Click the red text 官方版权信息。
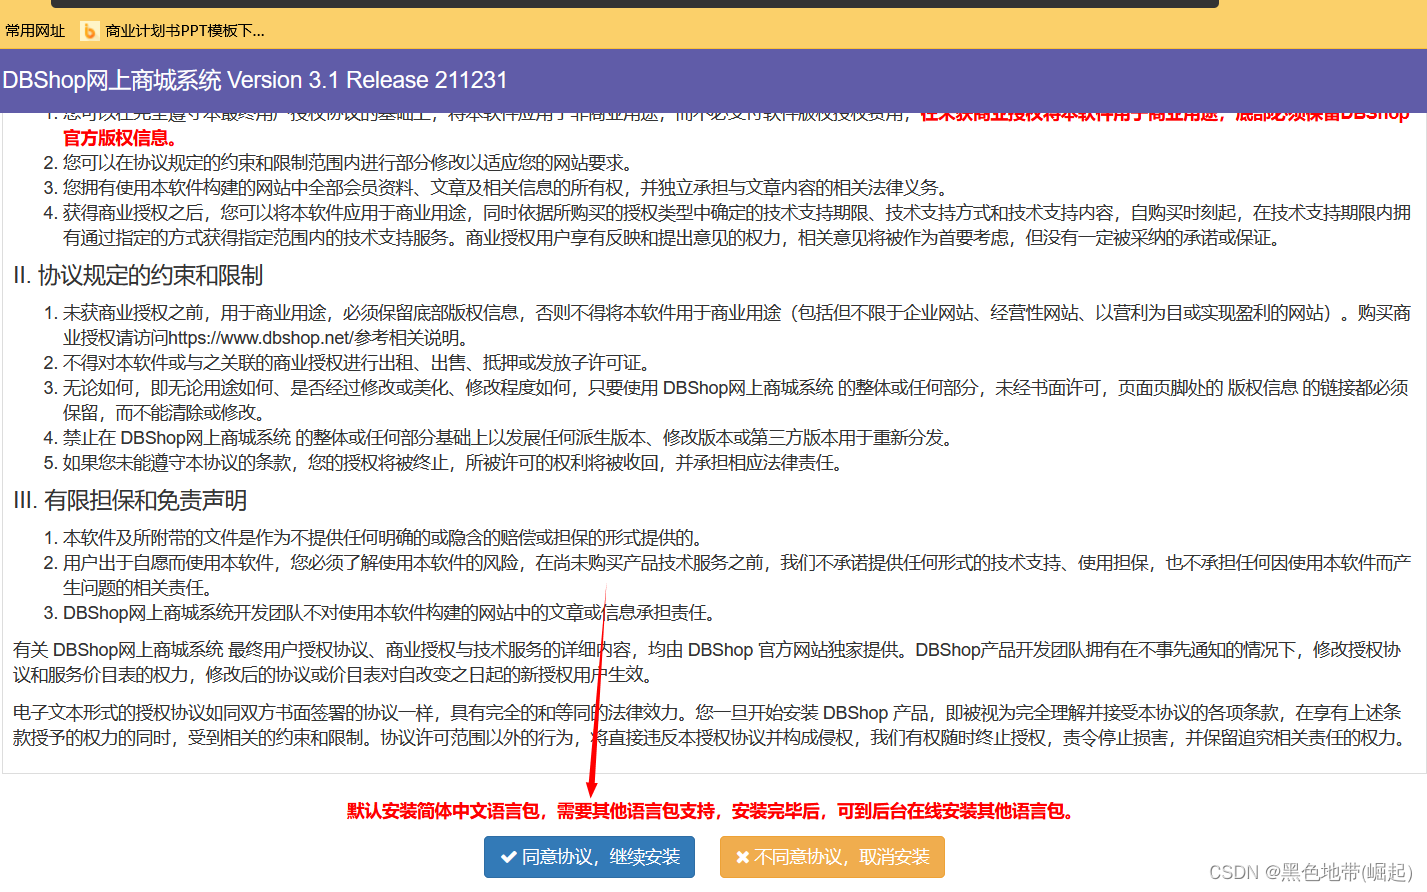 click(x=120, y=138)
